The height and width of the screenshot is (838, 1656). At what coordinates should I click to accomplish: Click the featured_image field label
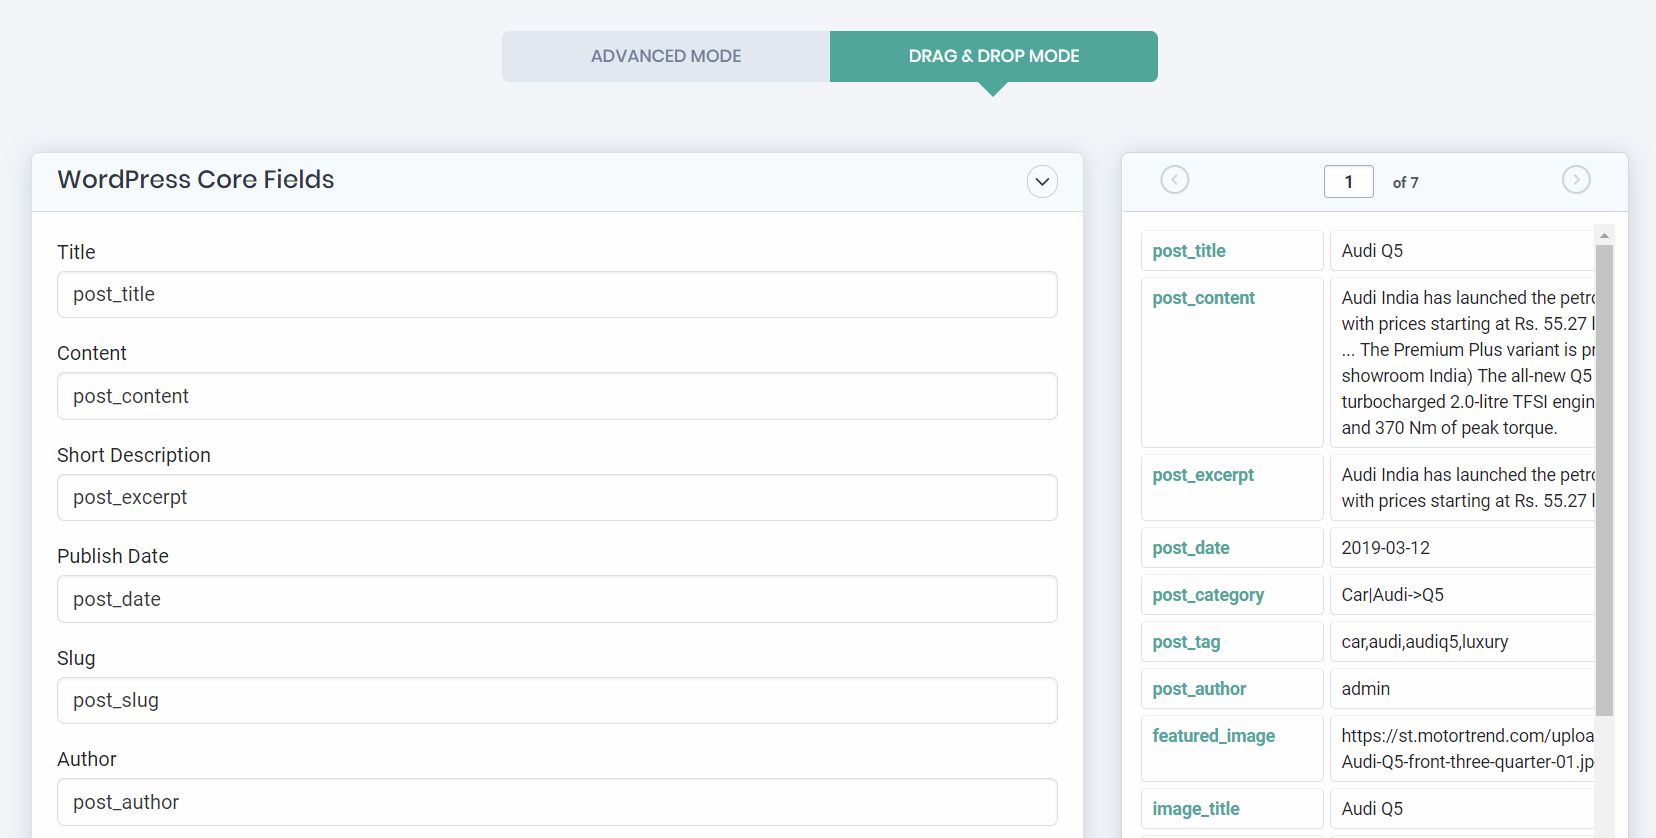click(x=1213, y=736)
